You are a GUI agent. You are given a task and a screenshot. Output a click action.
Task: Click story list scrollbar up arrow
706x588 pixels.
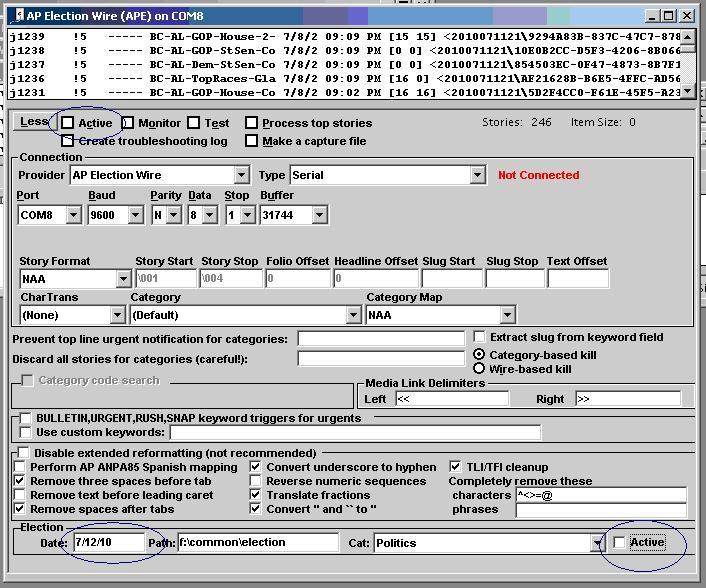[x=688, y=36]
